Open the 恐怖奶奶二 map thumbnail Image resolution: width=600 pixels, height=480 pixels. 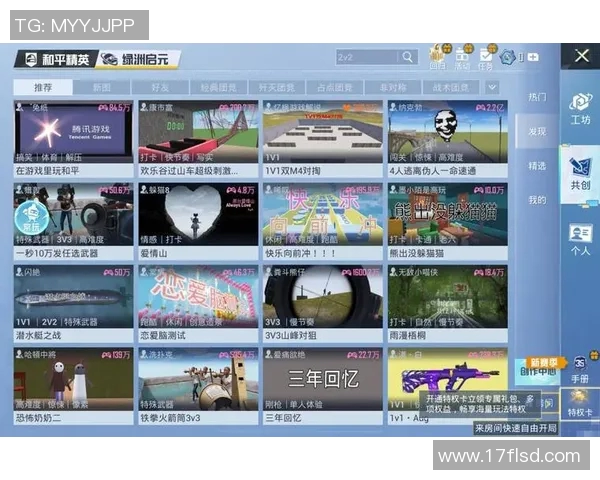73,379
